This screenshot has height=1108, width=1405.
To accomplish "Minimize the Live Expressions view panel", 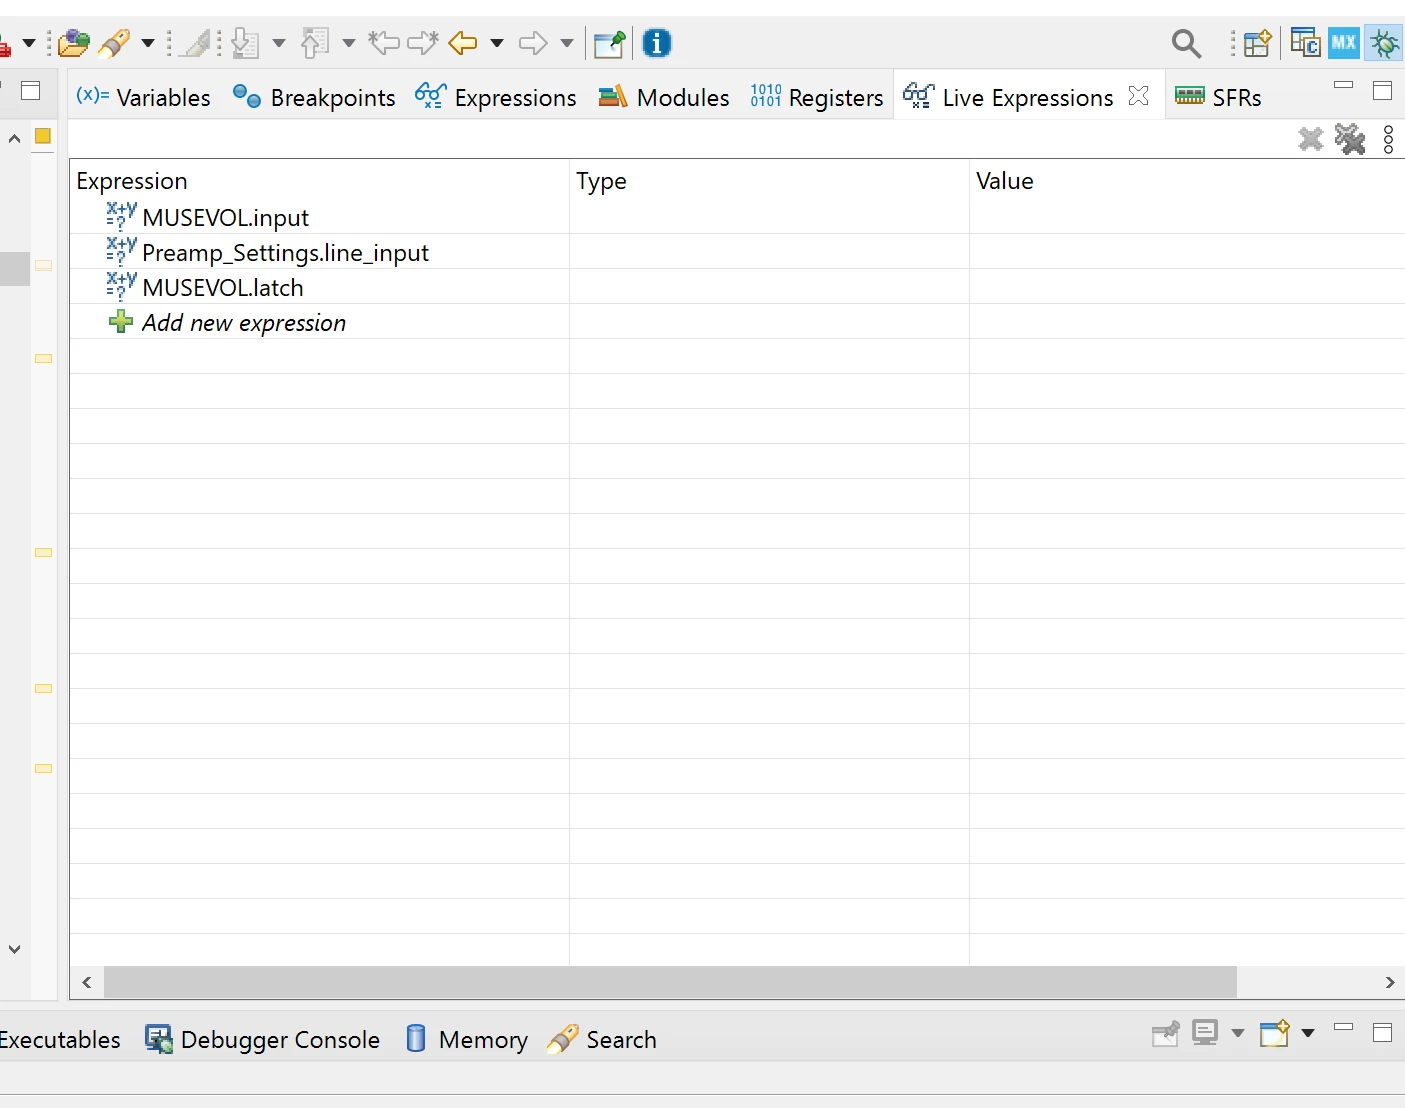I will [x=1344, y=86].
